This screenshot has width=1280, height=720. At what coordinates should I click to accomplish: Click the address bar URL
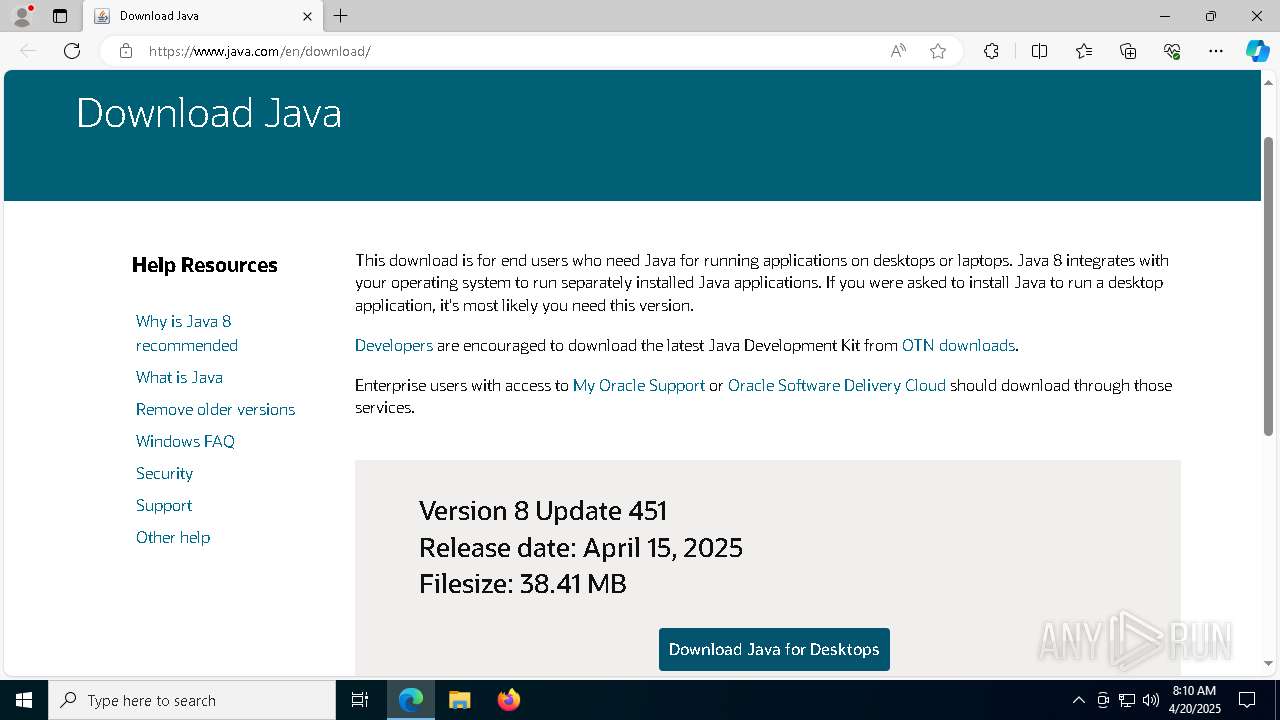(x=260, y=51)
